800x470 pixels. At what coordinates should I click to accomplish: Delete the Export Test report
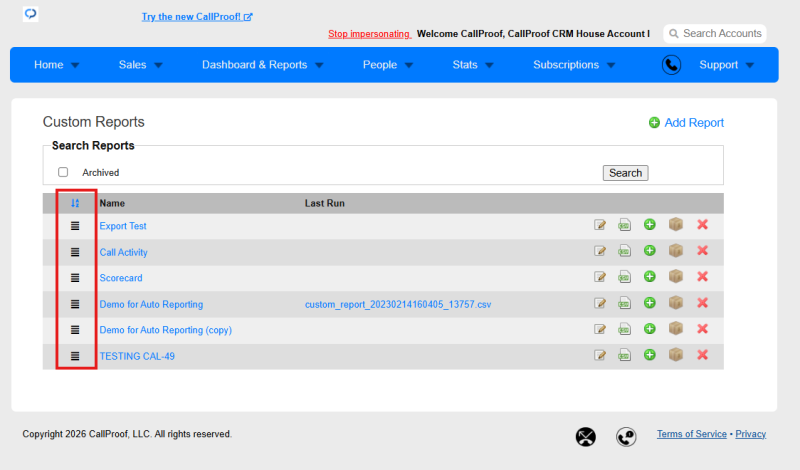coord(703,225)
